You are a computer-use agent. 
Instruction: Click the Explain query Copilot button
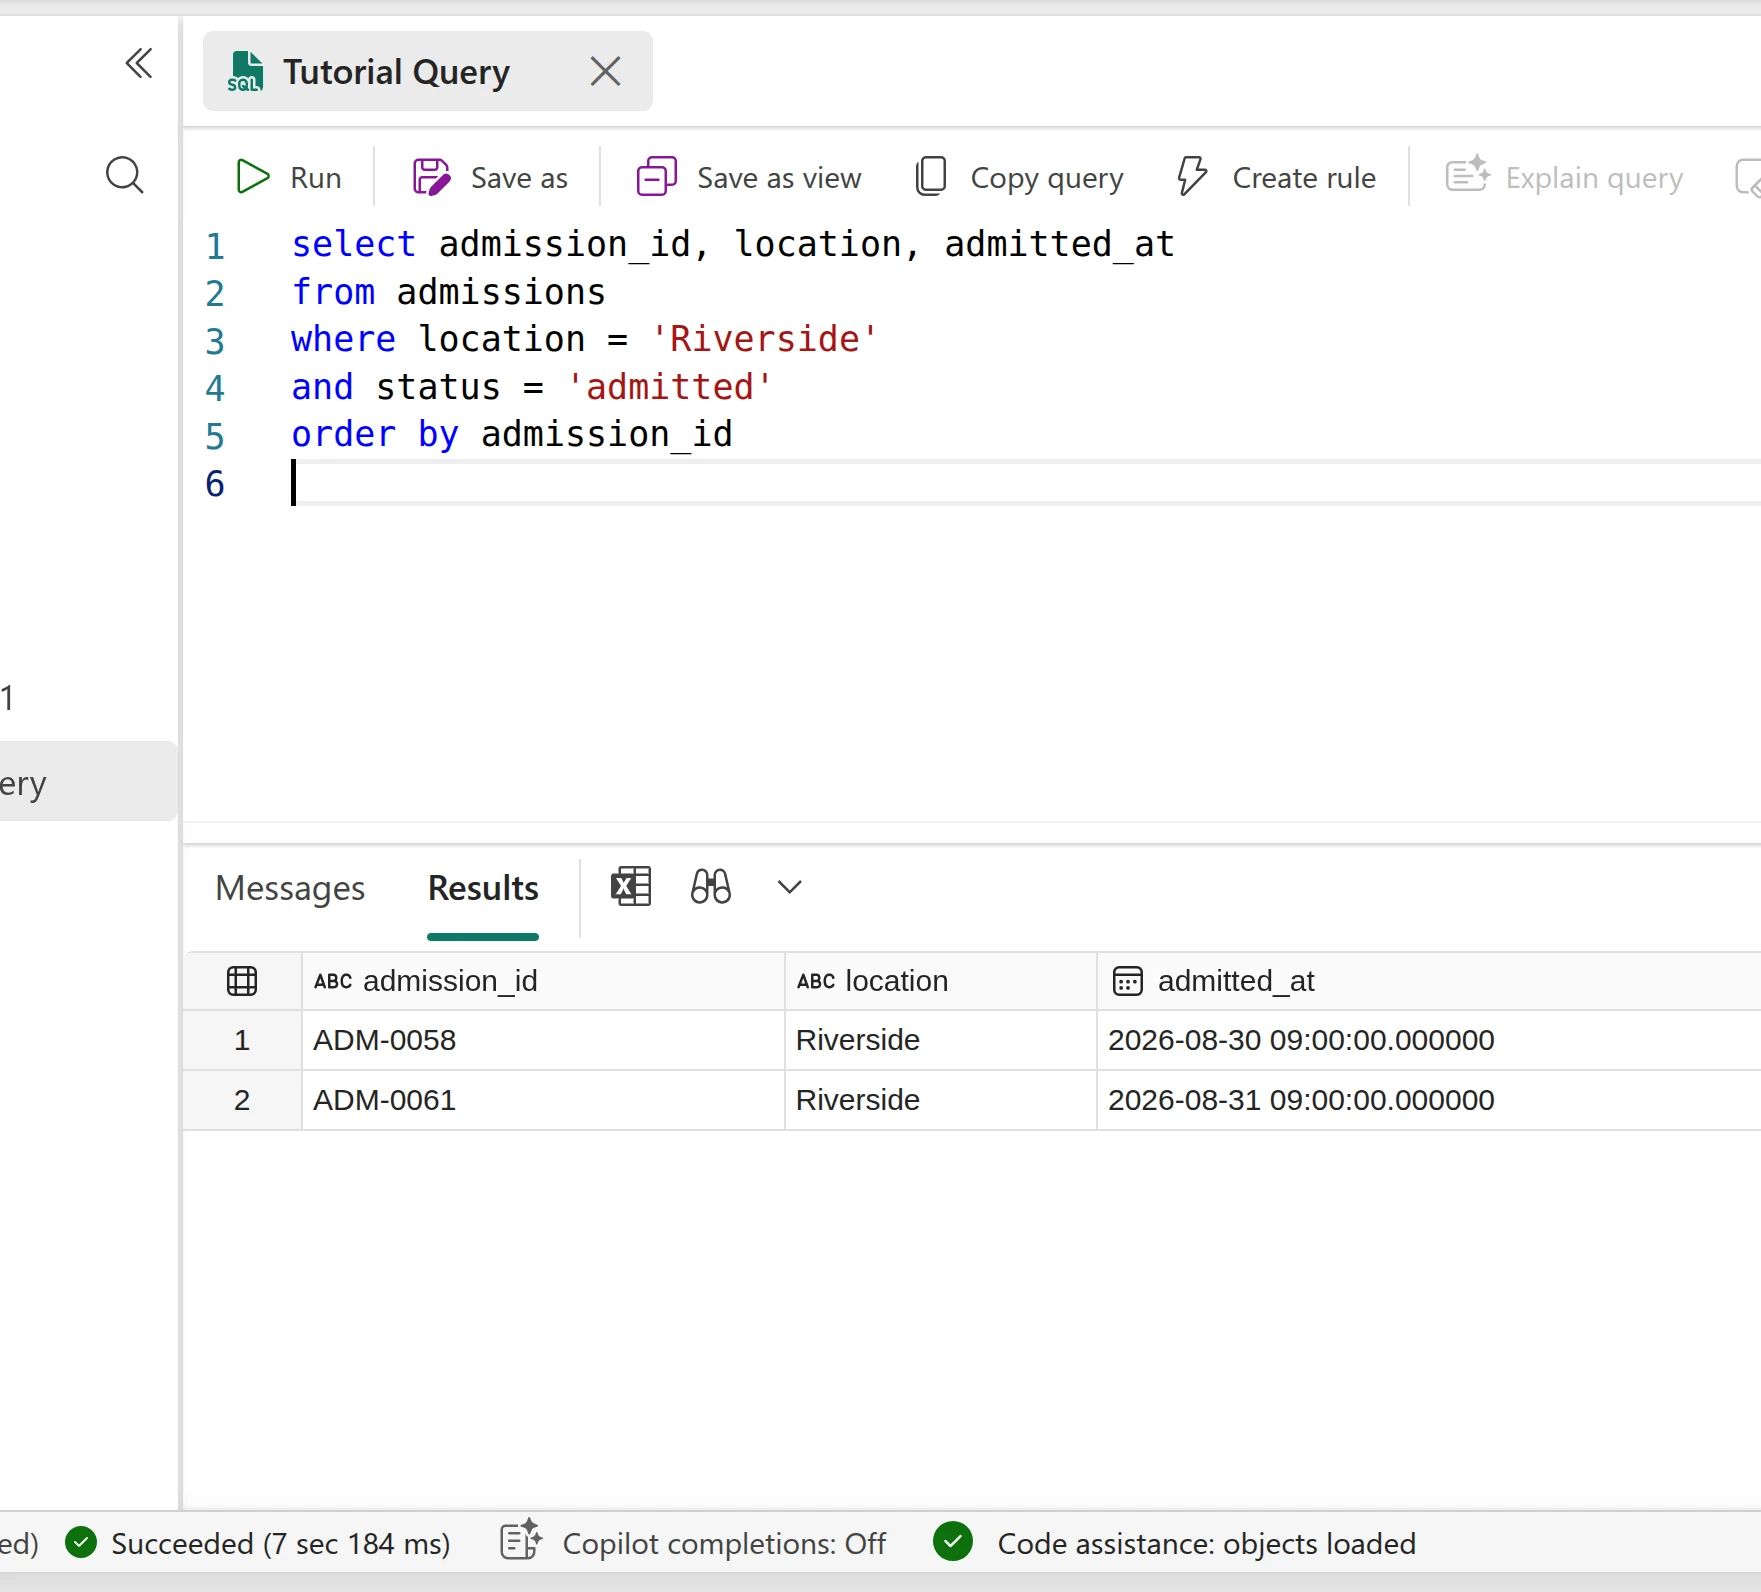(x=1565, y=177)
